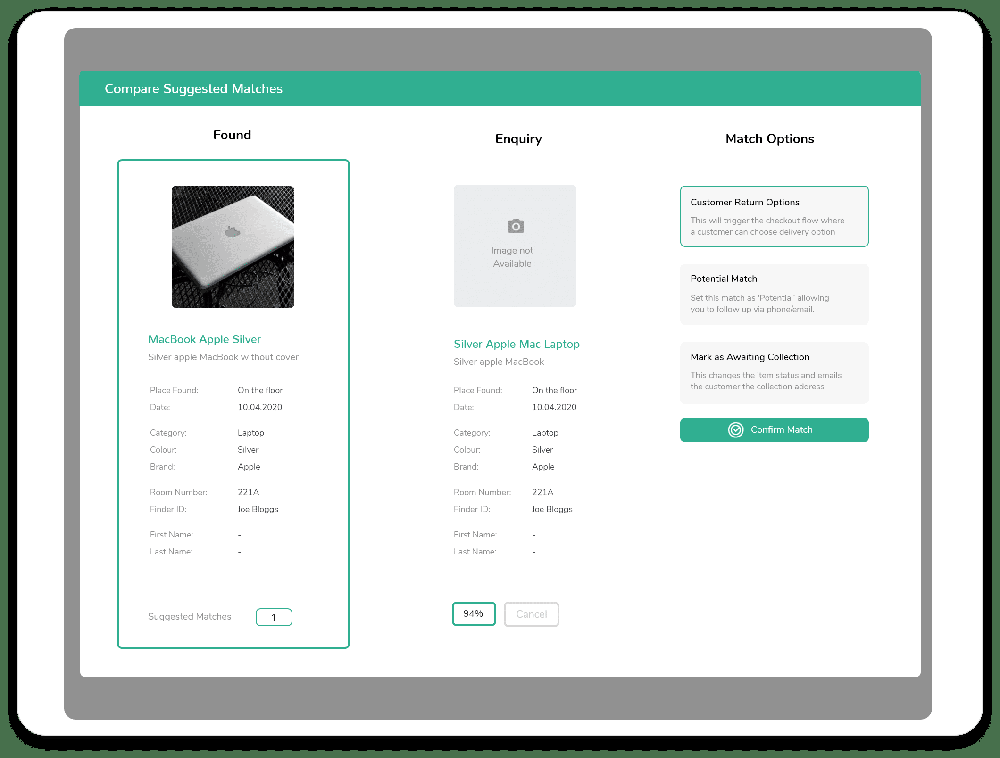Viewport: 1000px width, 758px height.
Task: Click the 94% match score badge
Action: click(x=473, y=614)
